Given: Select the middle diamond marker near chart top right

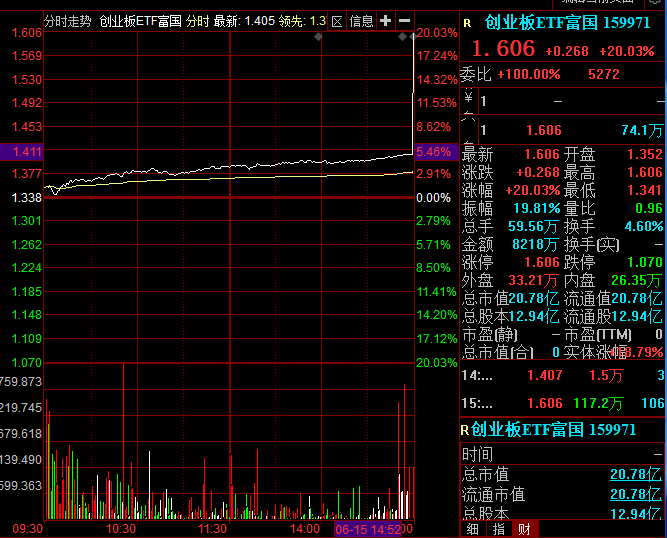Looking at the screenshot, I should [x=402, y=37].
